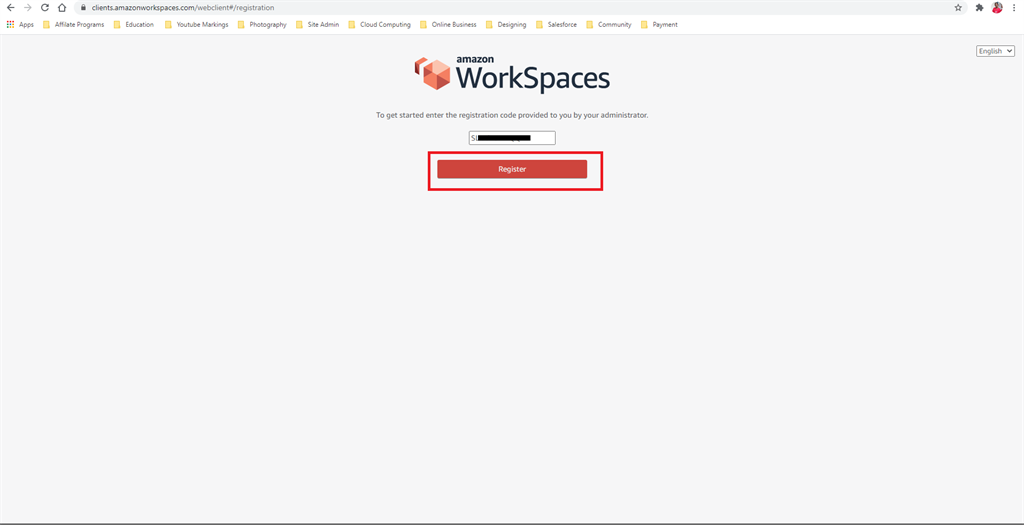Open the Youtube Markings bookmark folder
This screenshot has width=1024, height=525.
197,25
